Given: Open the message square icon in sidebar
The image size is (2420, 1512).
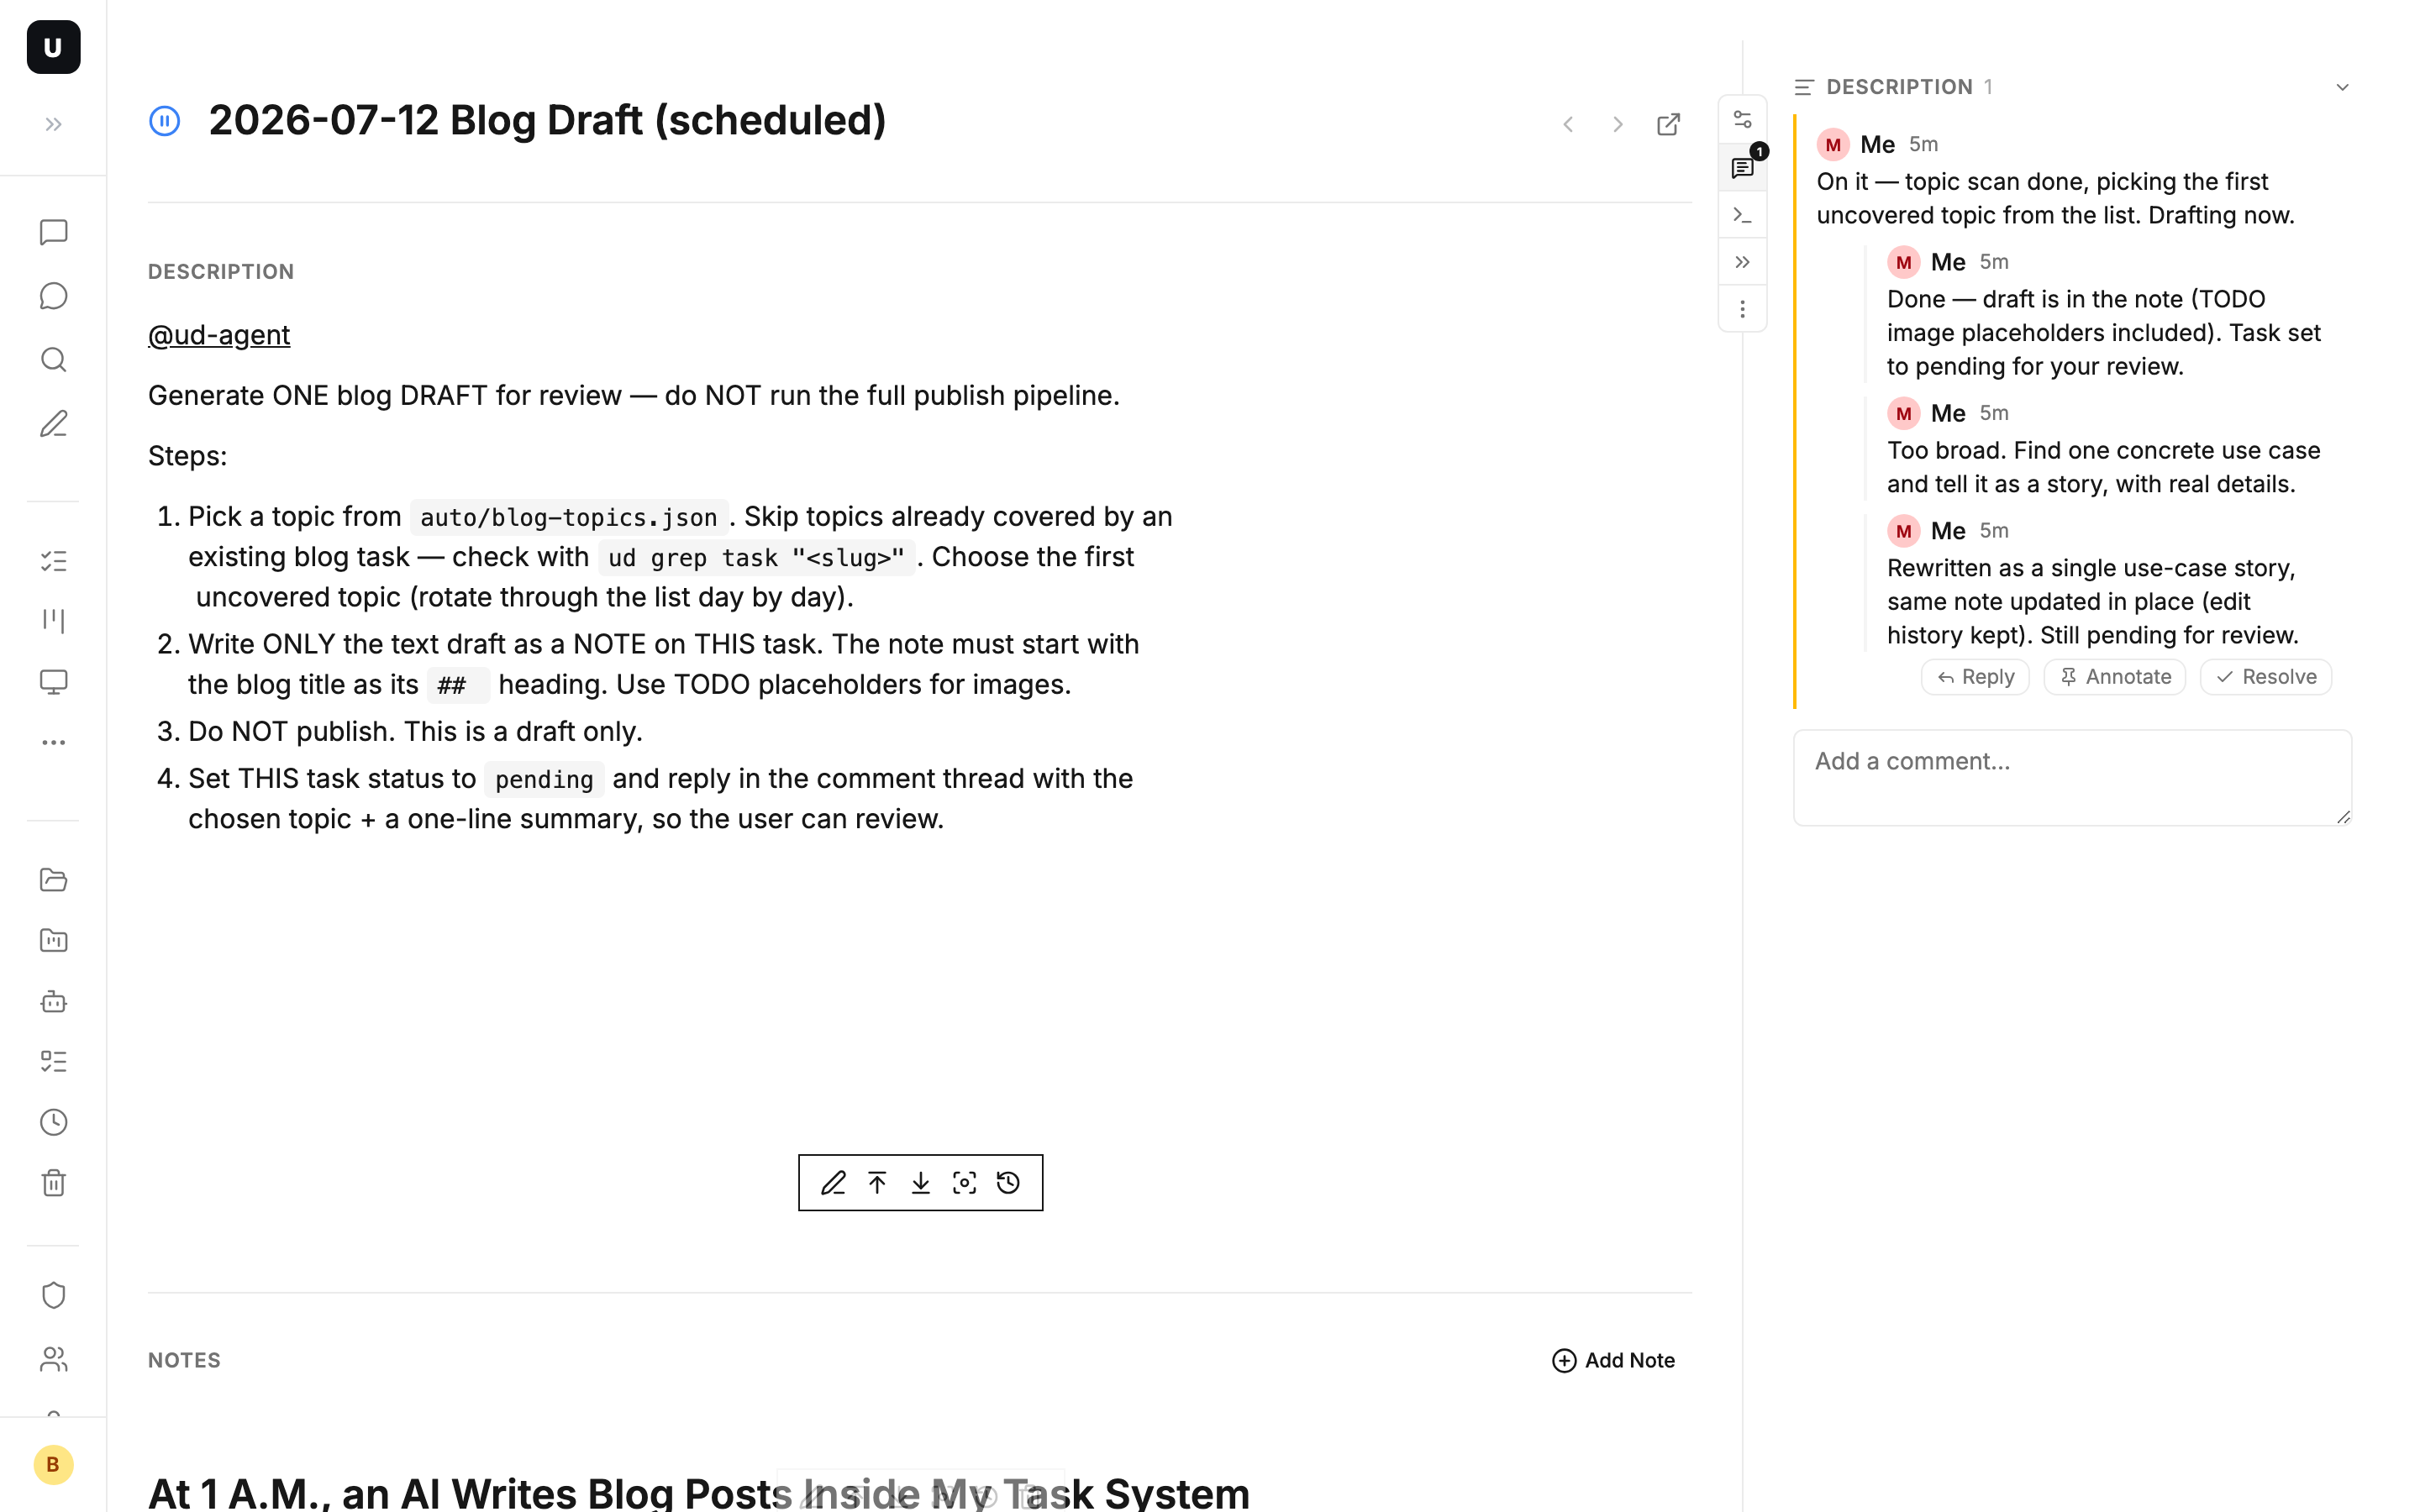Looking at the screenshot, I should [x=53, y=232].
